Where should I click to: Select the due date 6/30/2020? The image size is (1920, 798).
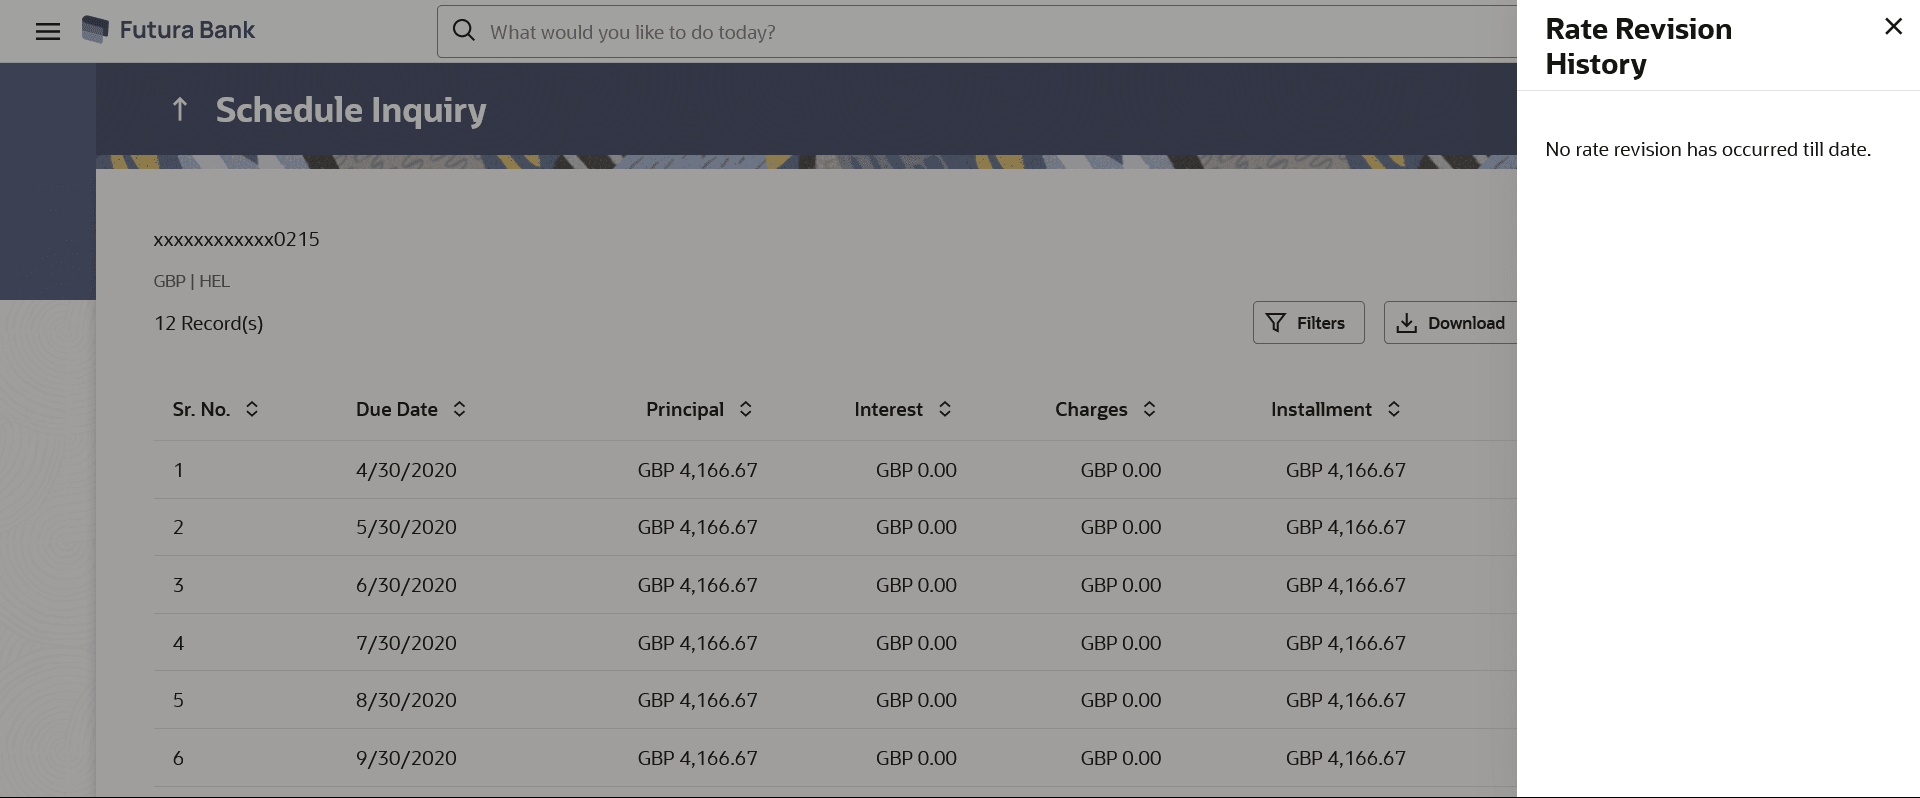(406, 585)
